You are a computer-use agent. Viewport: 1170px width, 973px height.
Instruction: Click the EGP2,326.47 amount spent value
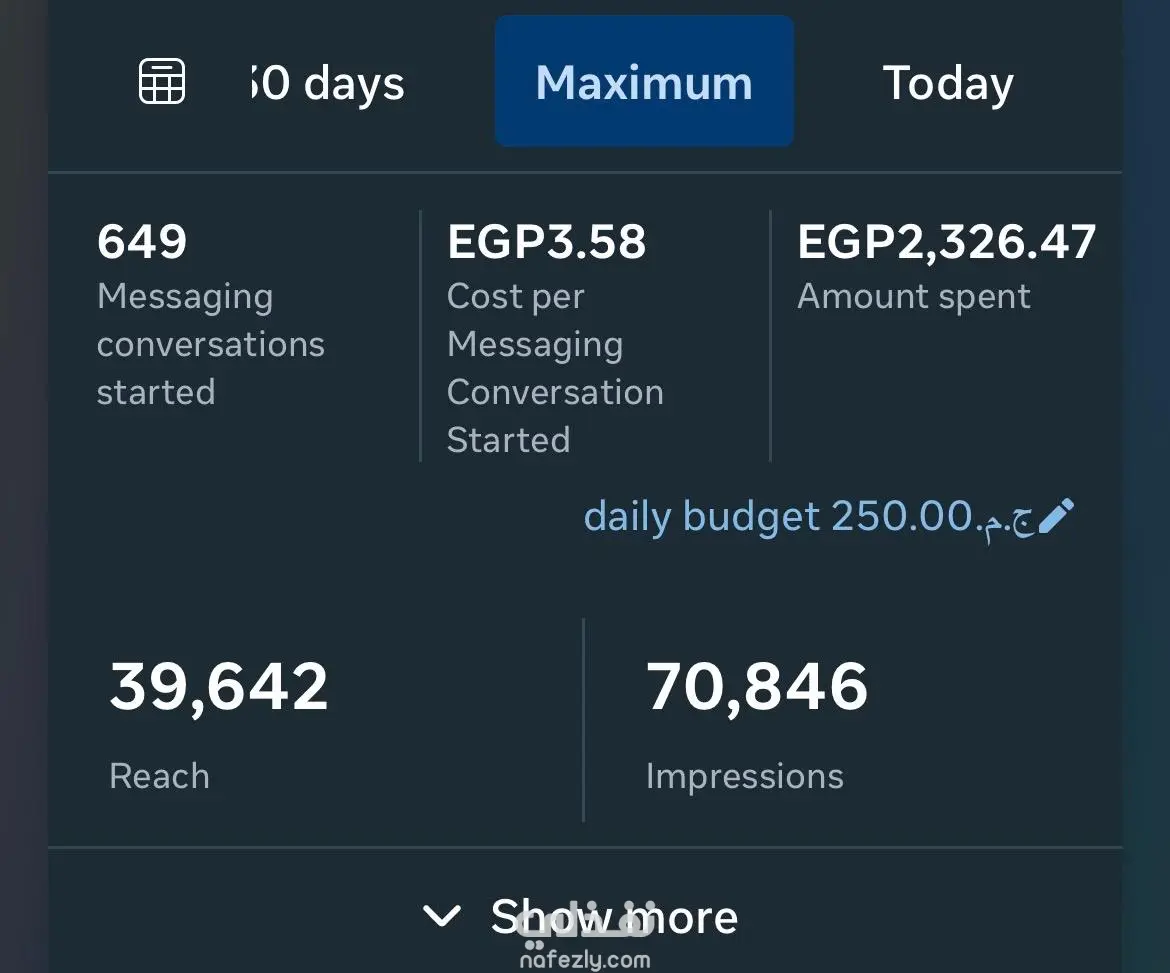[x=946, y=243]
